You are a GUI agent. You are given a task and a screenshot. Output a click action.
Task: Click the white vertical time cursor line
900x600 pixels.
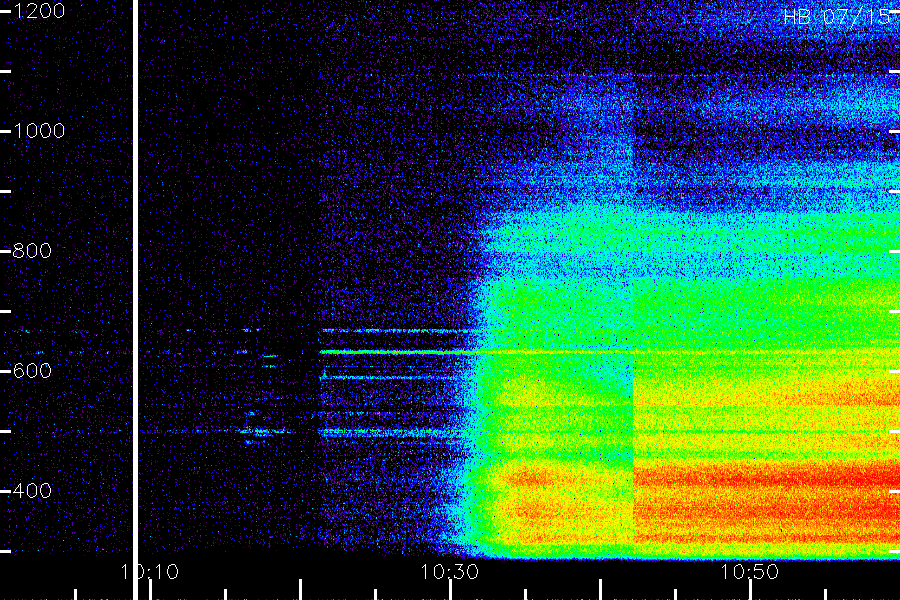[x=135, y=300]
